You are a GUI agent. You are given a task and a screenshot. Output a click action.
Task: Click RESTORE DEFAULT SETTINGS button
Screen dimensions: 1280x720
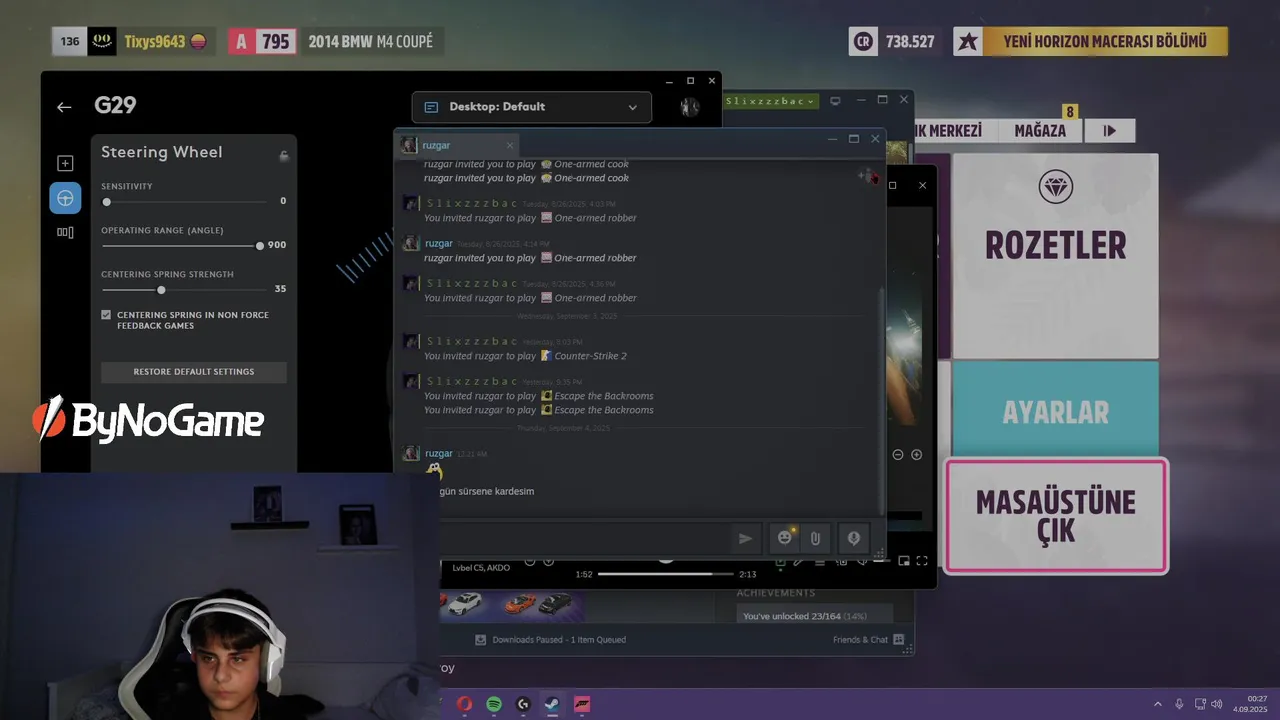tap(194, 372)
